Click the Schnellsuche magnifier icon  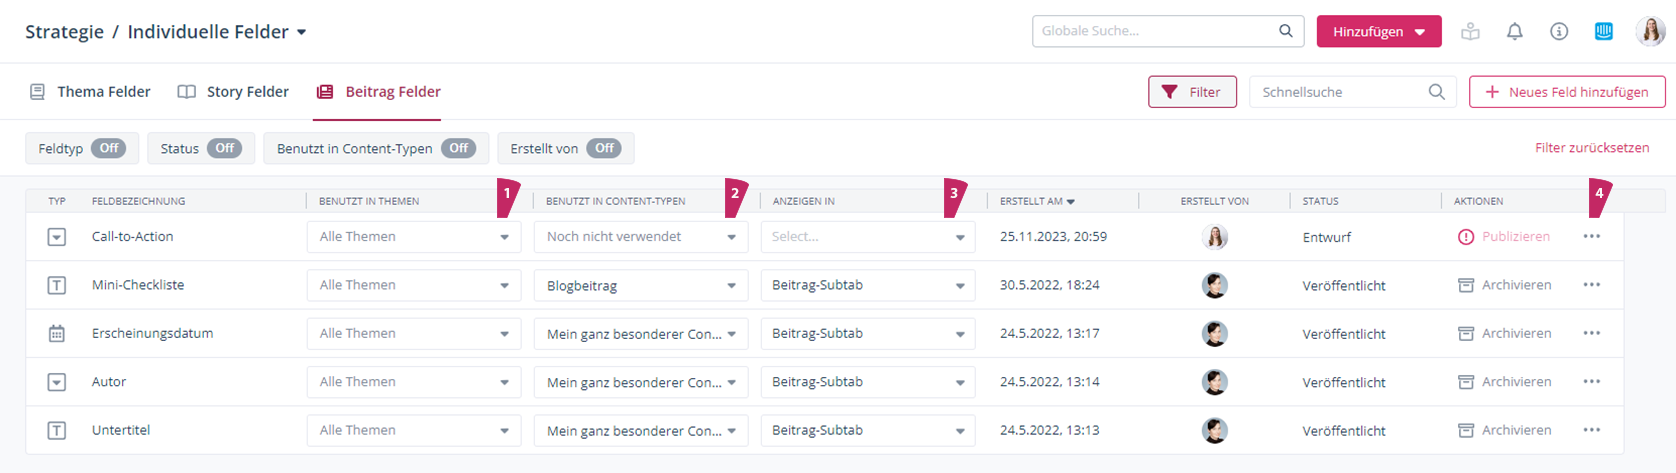(1436, 92)
